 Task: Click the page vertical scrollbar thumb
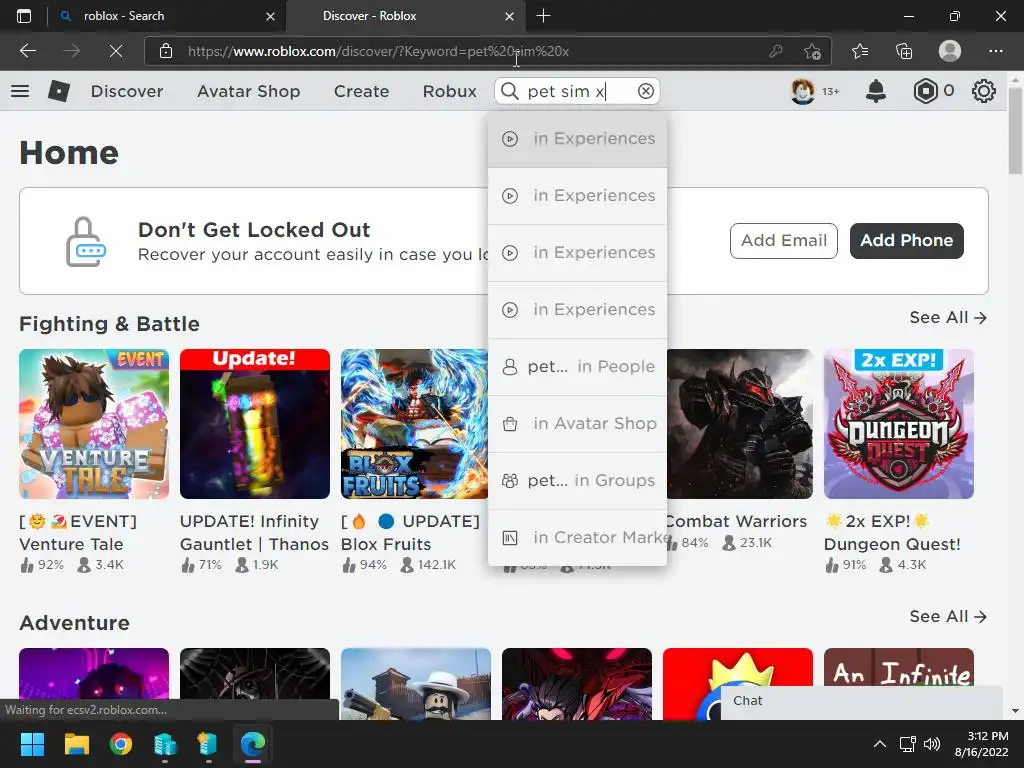(1015, 131)
